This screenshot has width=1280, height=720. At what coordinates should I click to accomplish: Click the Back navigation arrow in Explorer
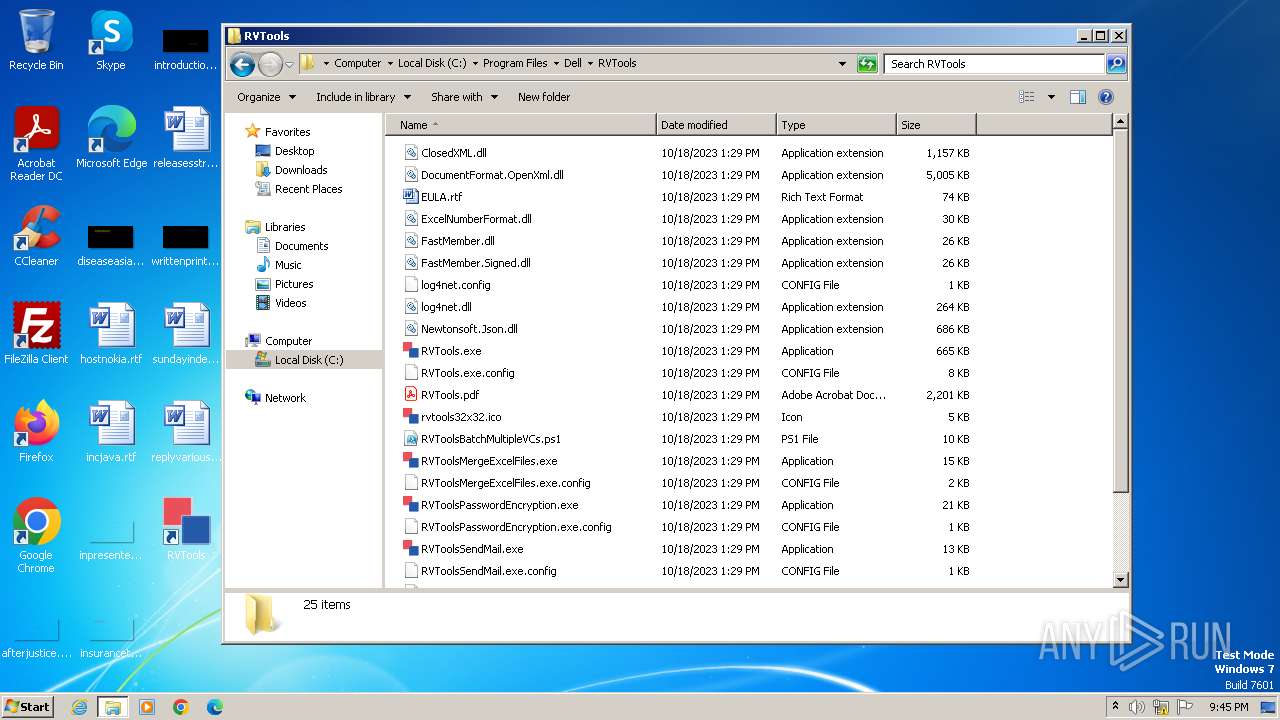click(x=242, y=64)
